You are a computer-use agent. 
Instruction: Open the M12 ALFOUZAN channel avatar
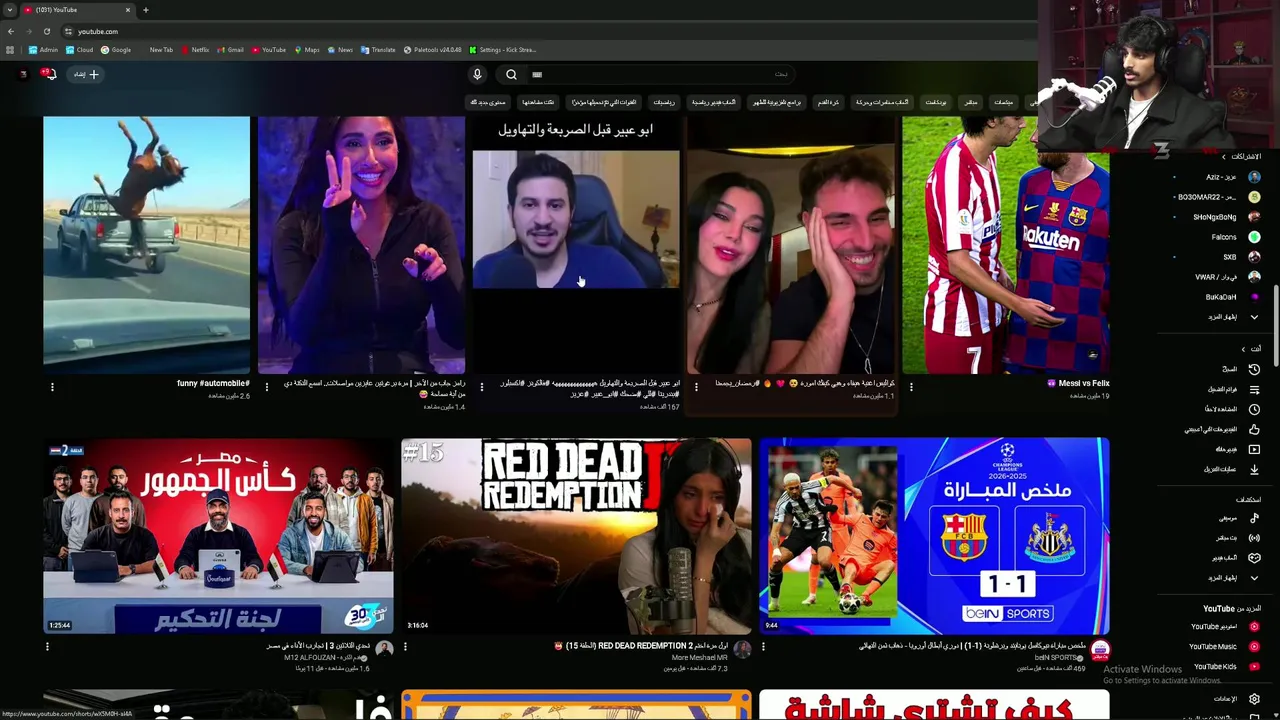click(384, 650)
